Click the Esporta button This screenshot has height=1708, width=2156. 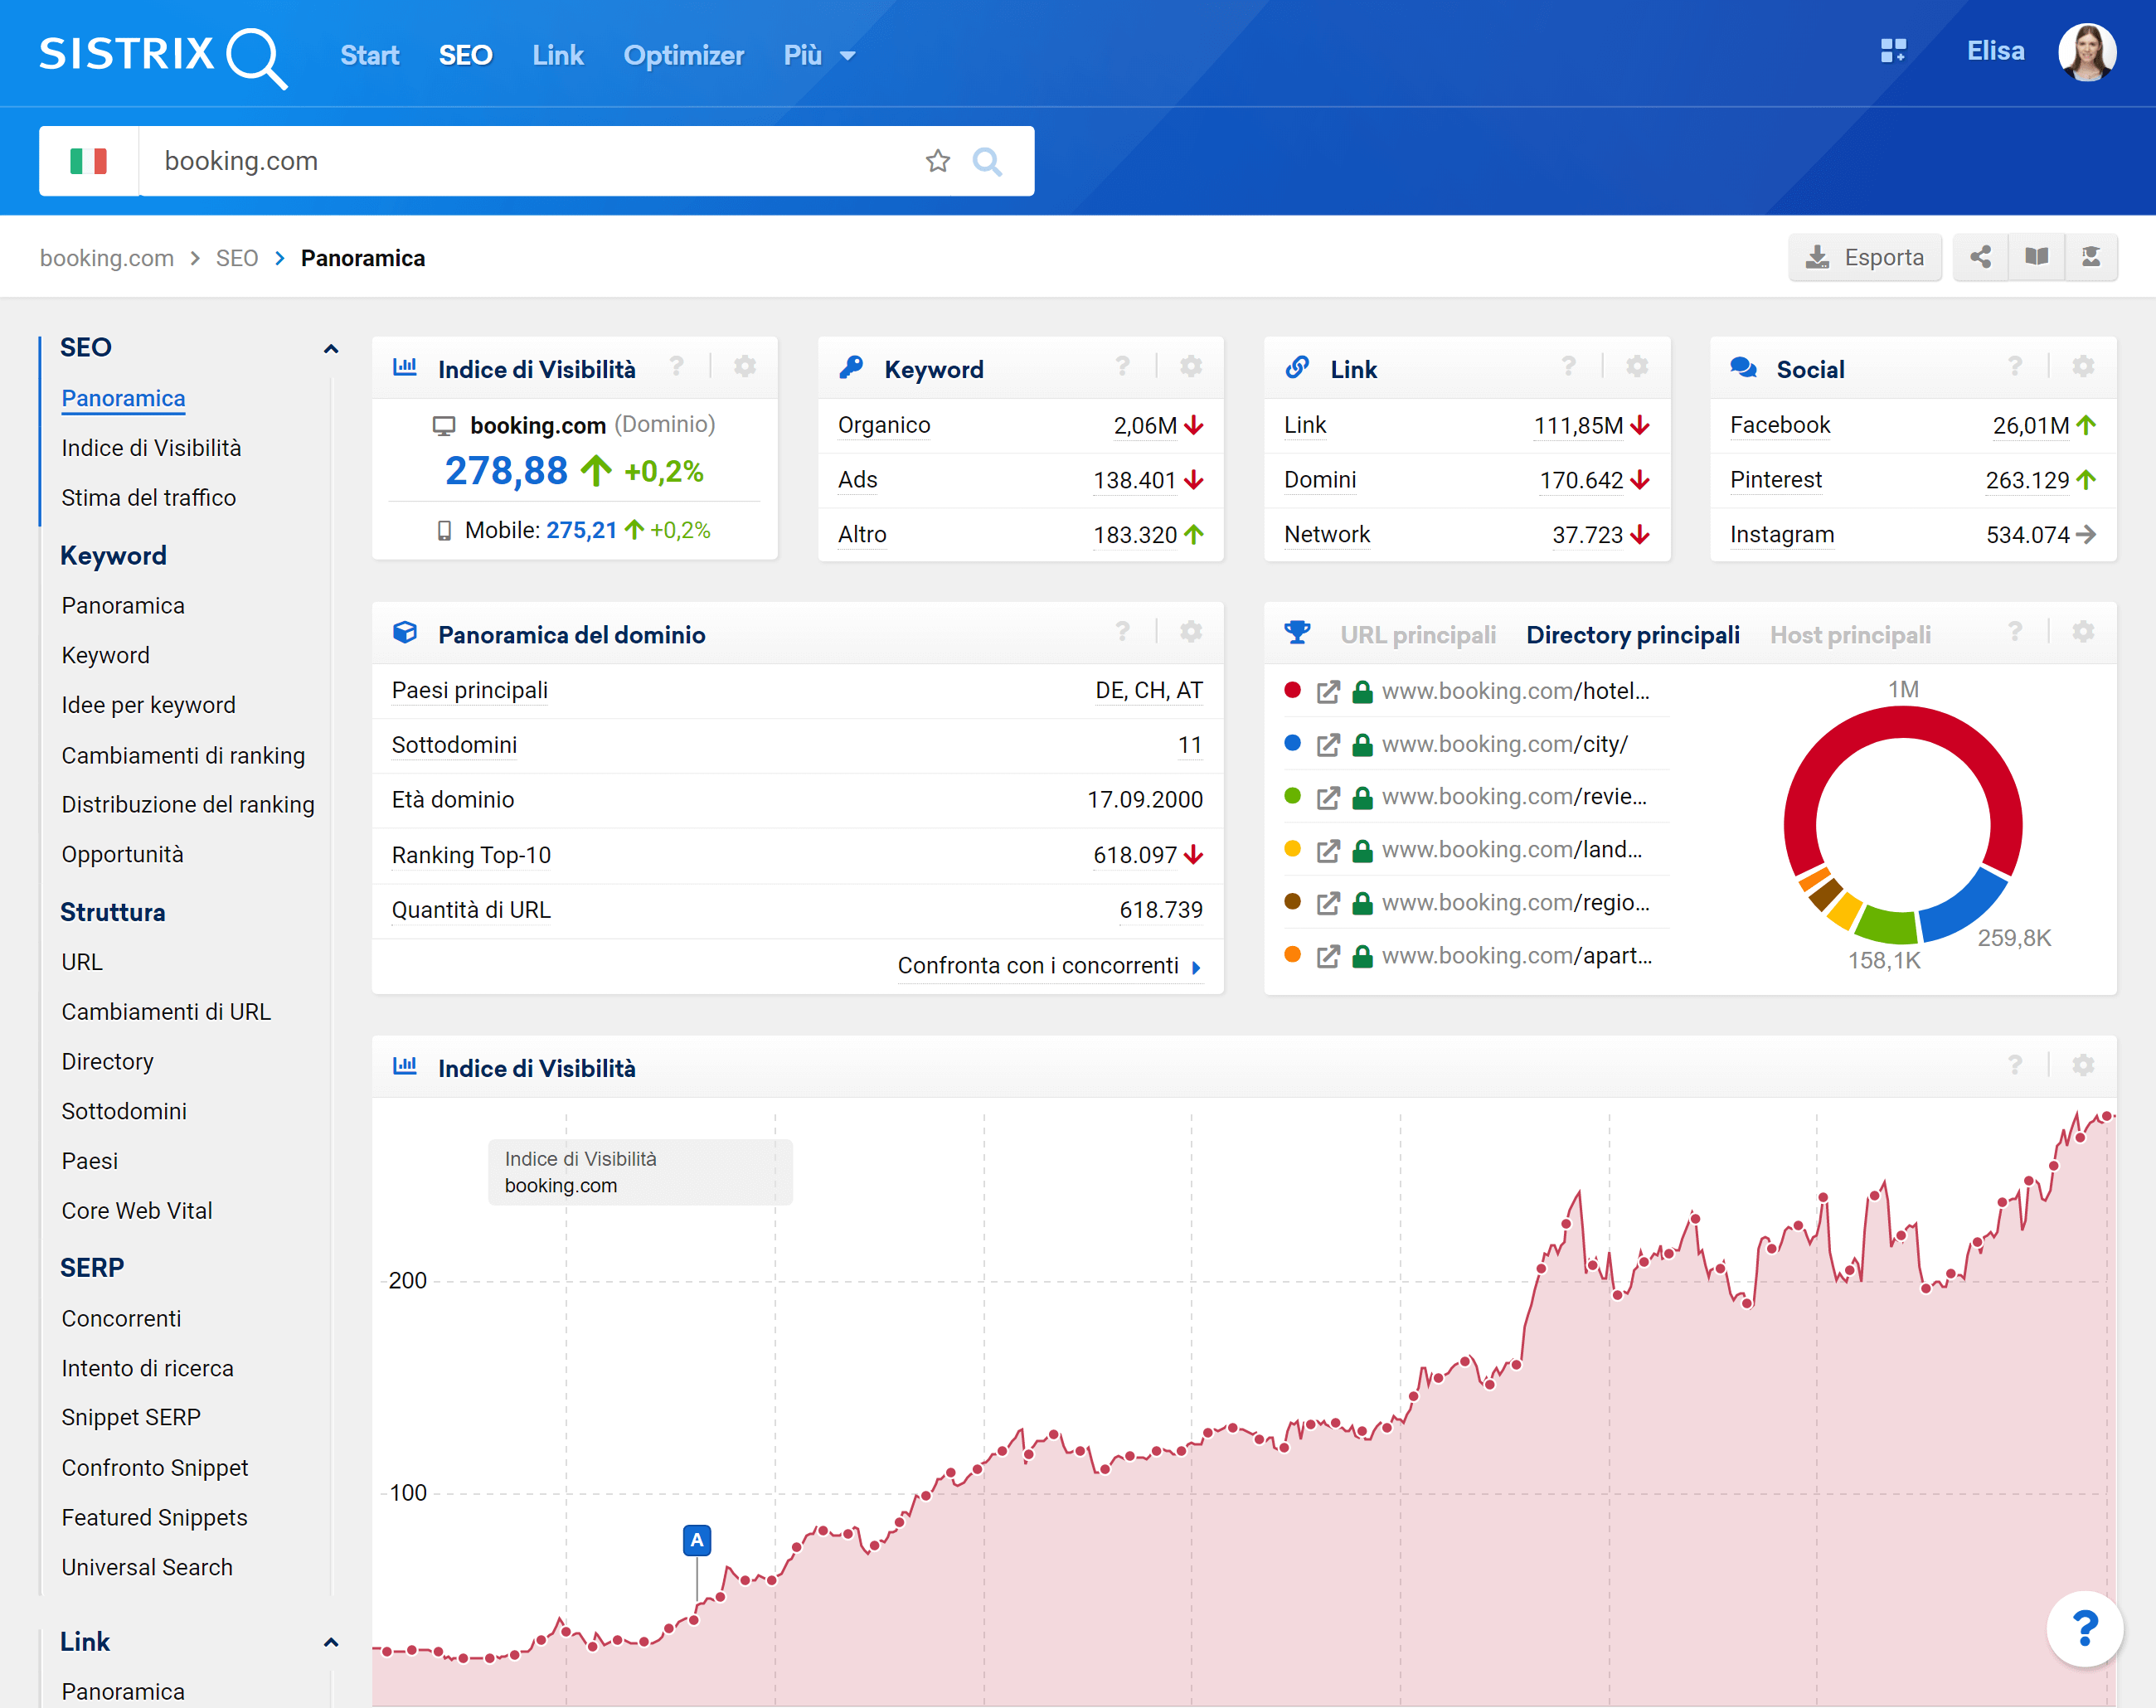(x=1865, y=258)
